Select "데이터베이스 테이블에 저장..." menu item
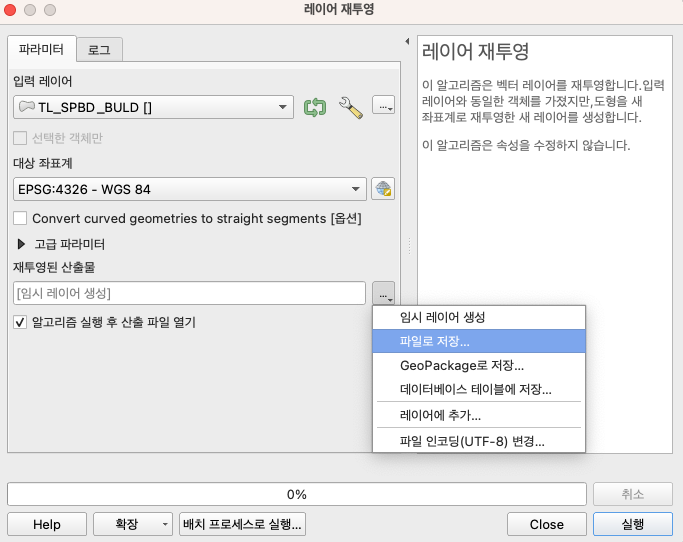683x542 pixels. (479, 389)
